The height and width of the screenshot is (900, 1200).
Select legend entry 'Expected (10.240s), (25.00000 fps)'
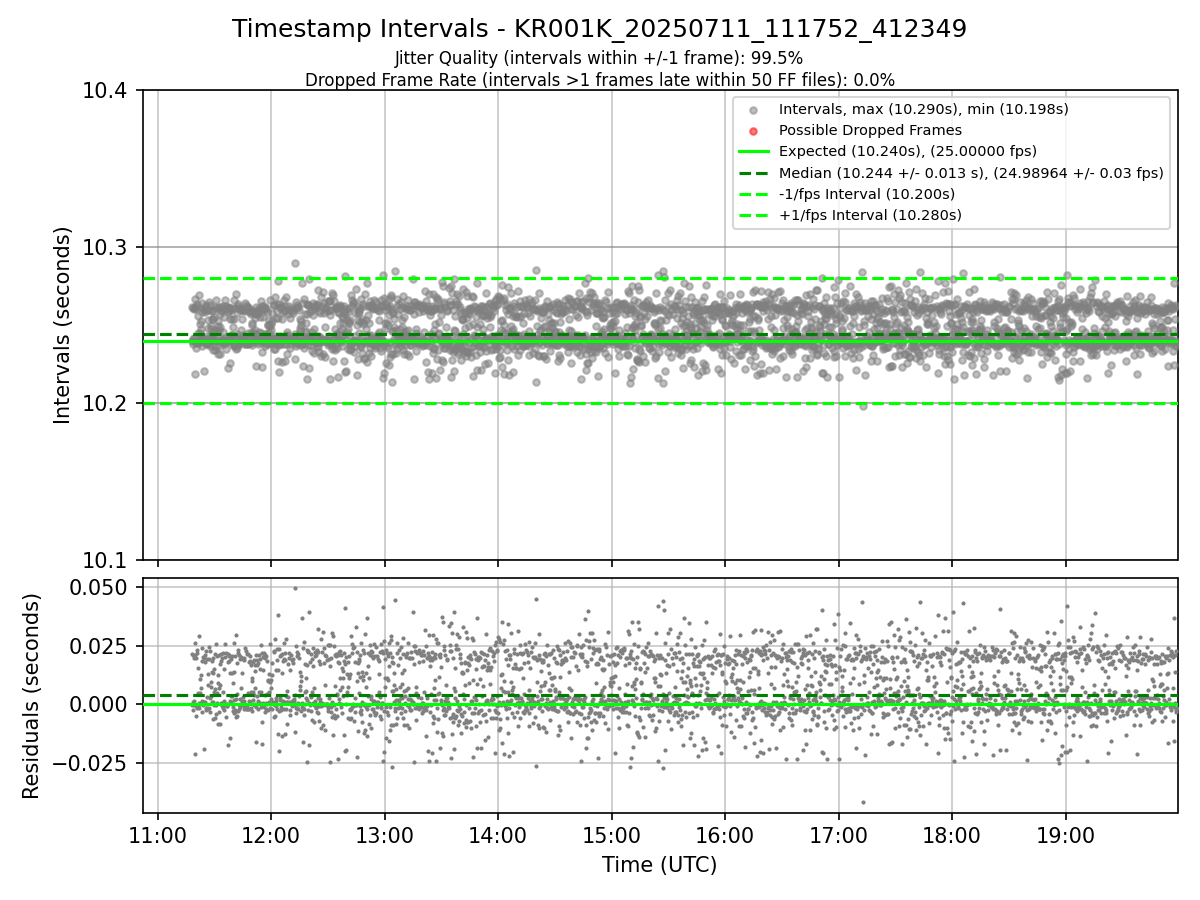point(908,151)
